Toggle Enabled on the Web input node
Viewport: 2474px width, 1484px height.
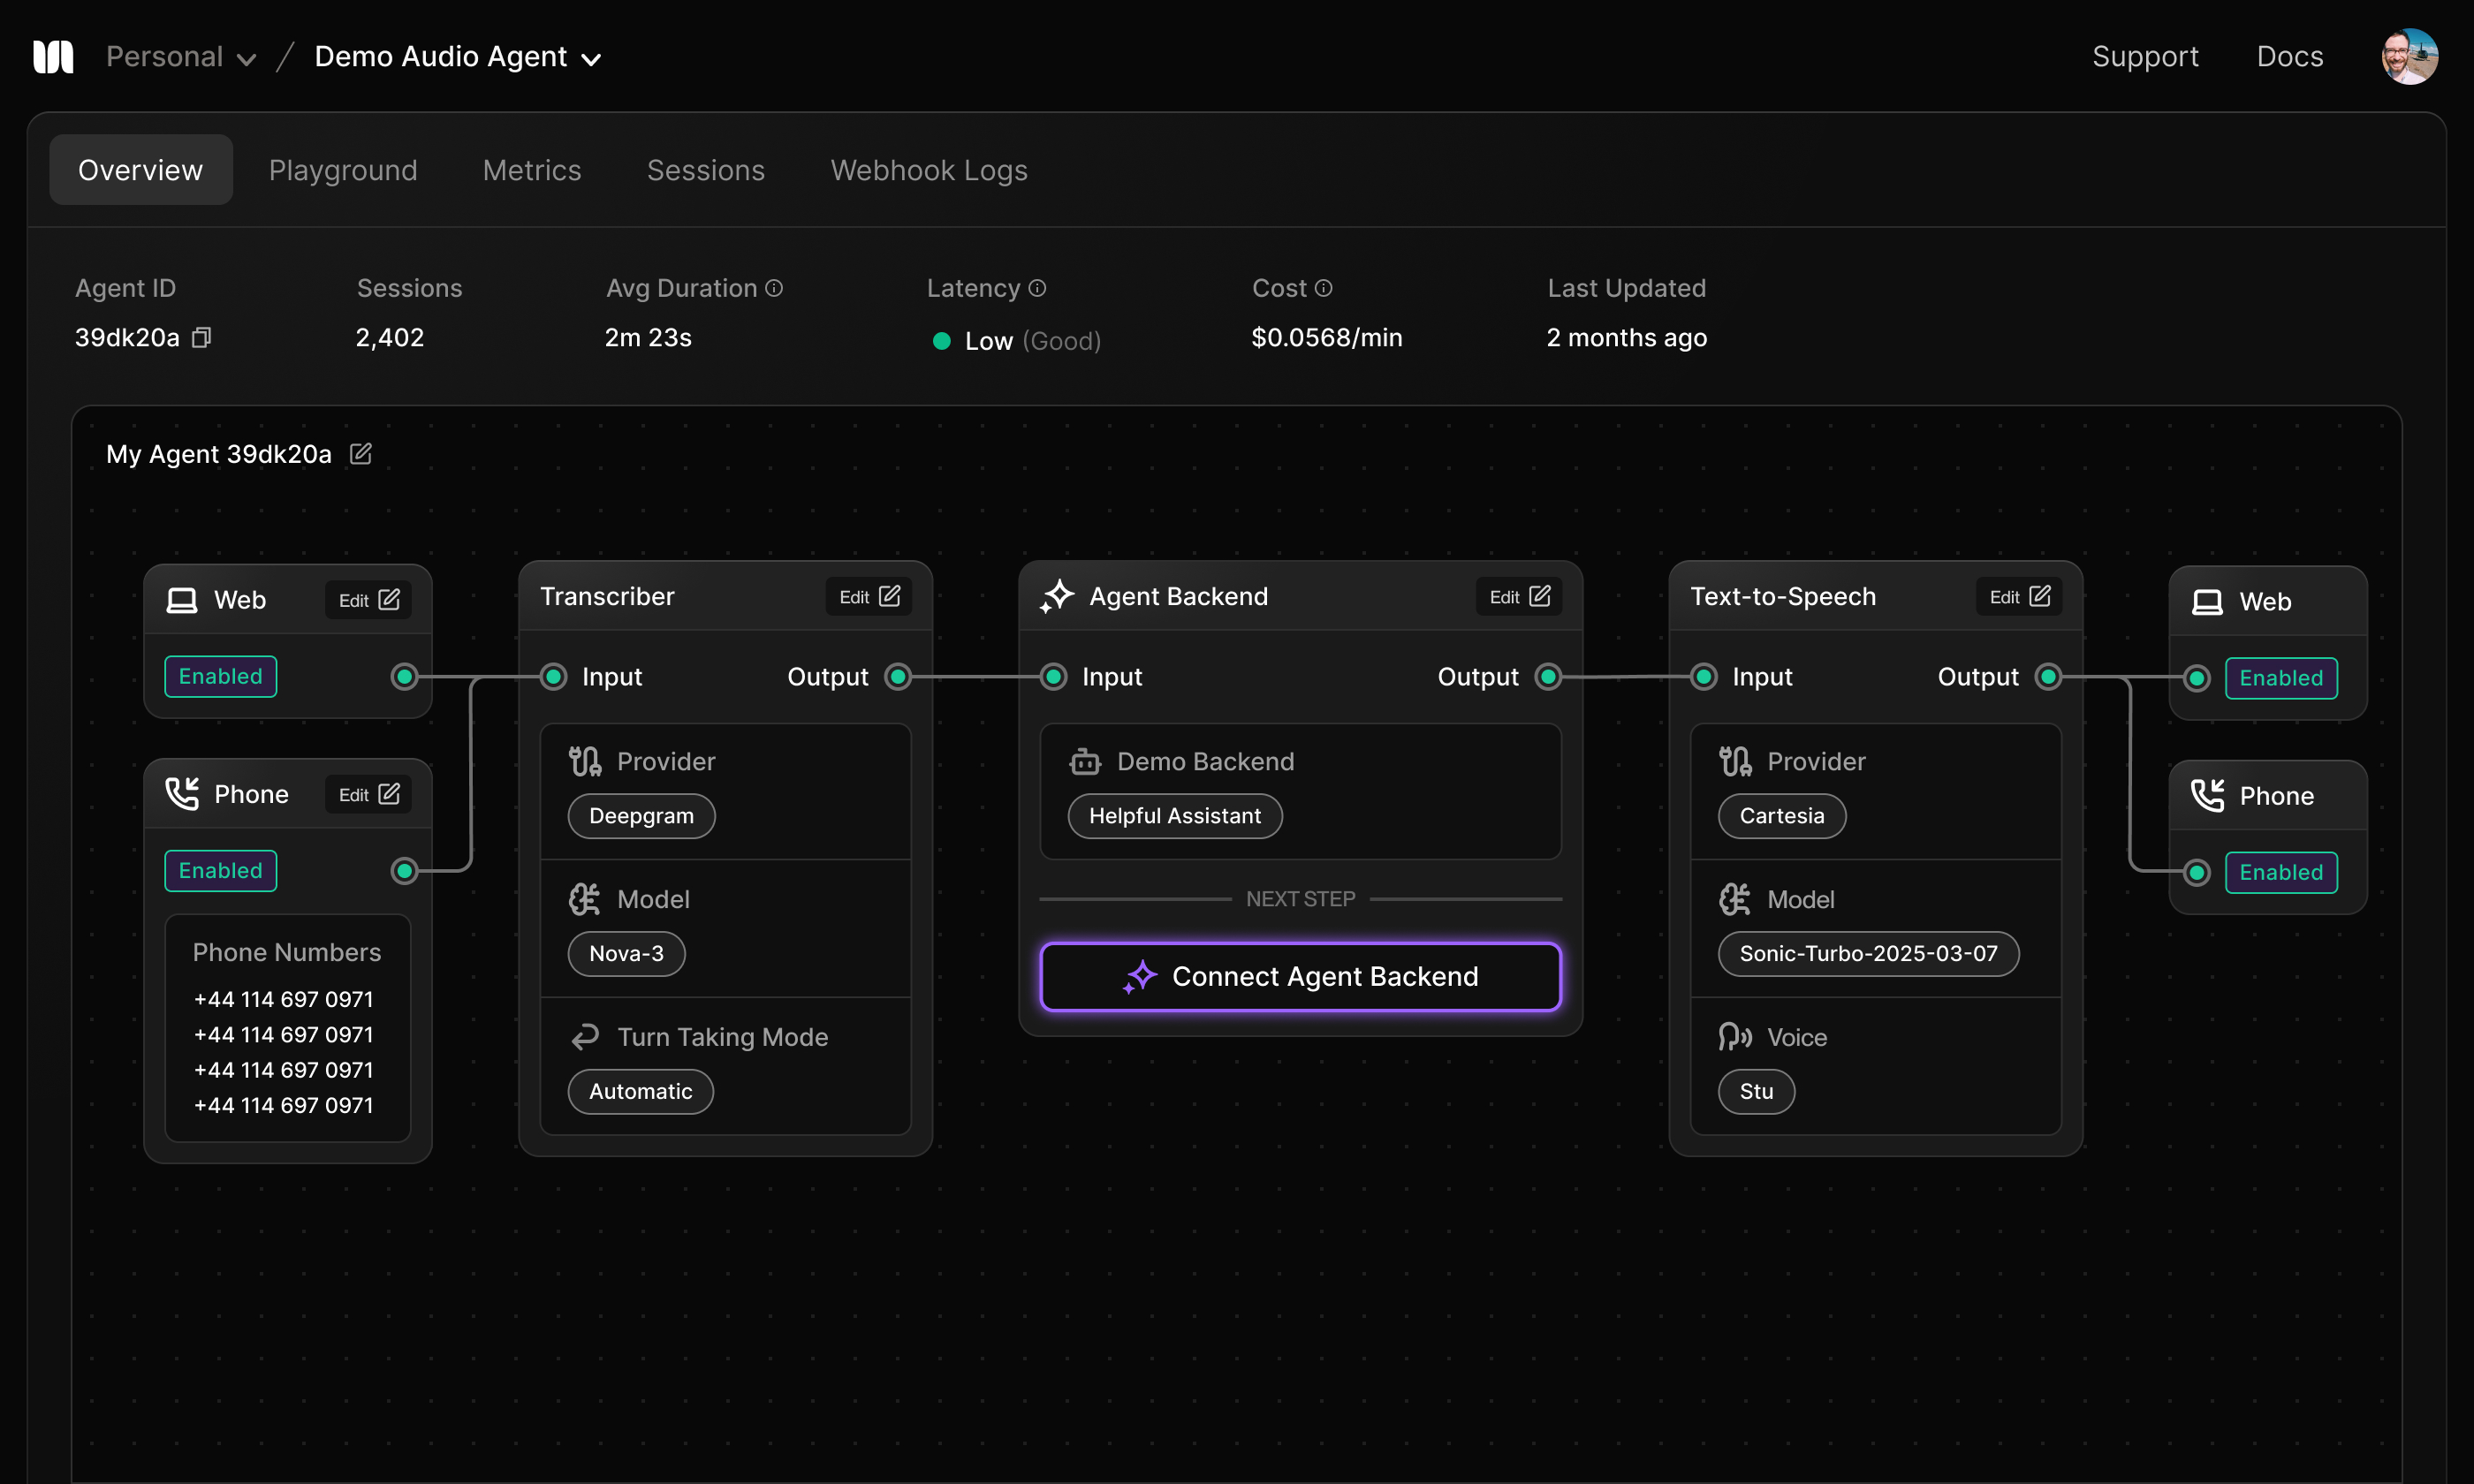pyautogui.click(x=219, y=676)
